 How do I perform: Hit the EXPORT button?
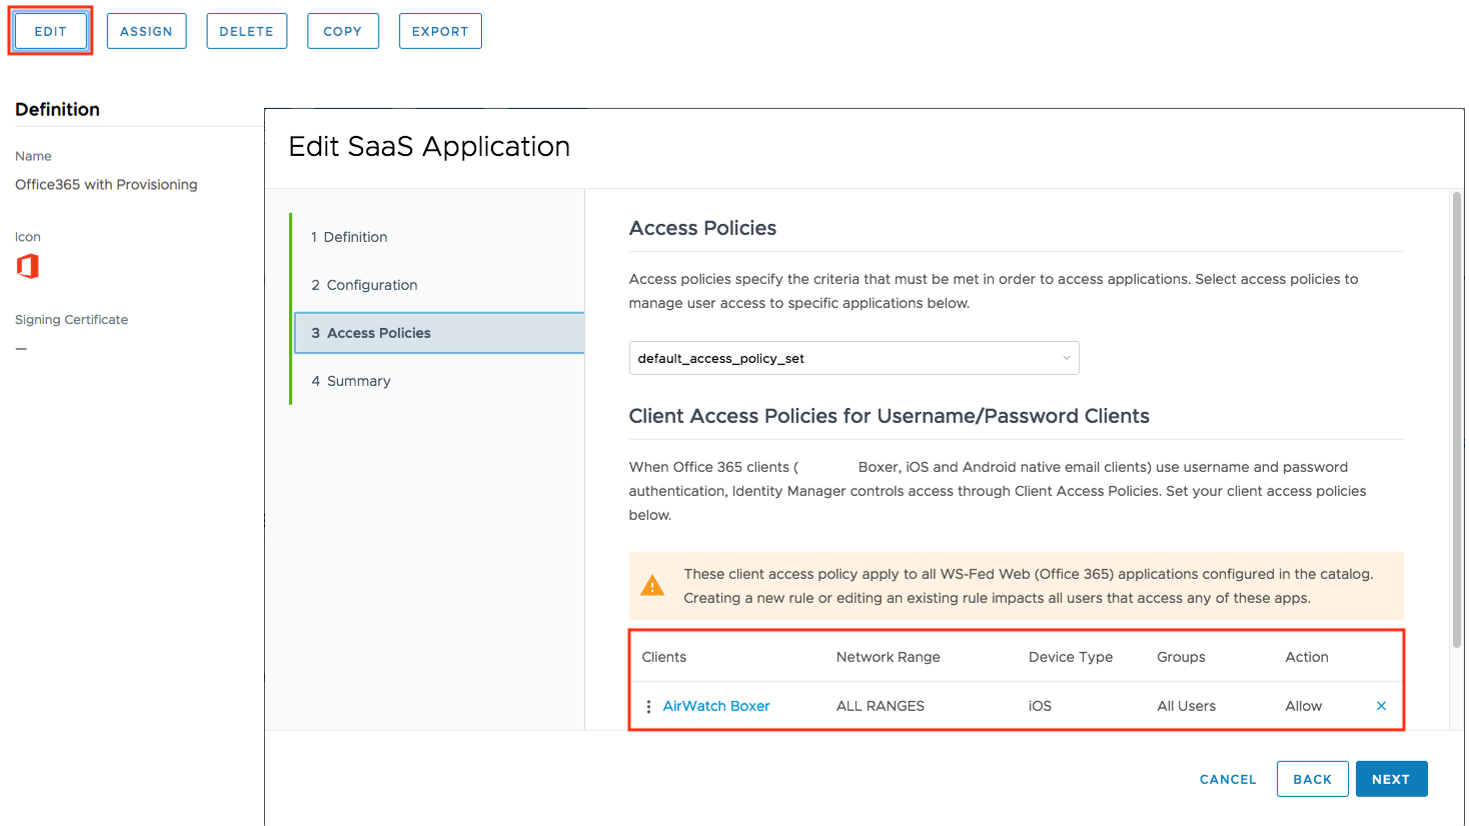click(x=440, y=31)
